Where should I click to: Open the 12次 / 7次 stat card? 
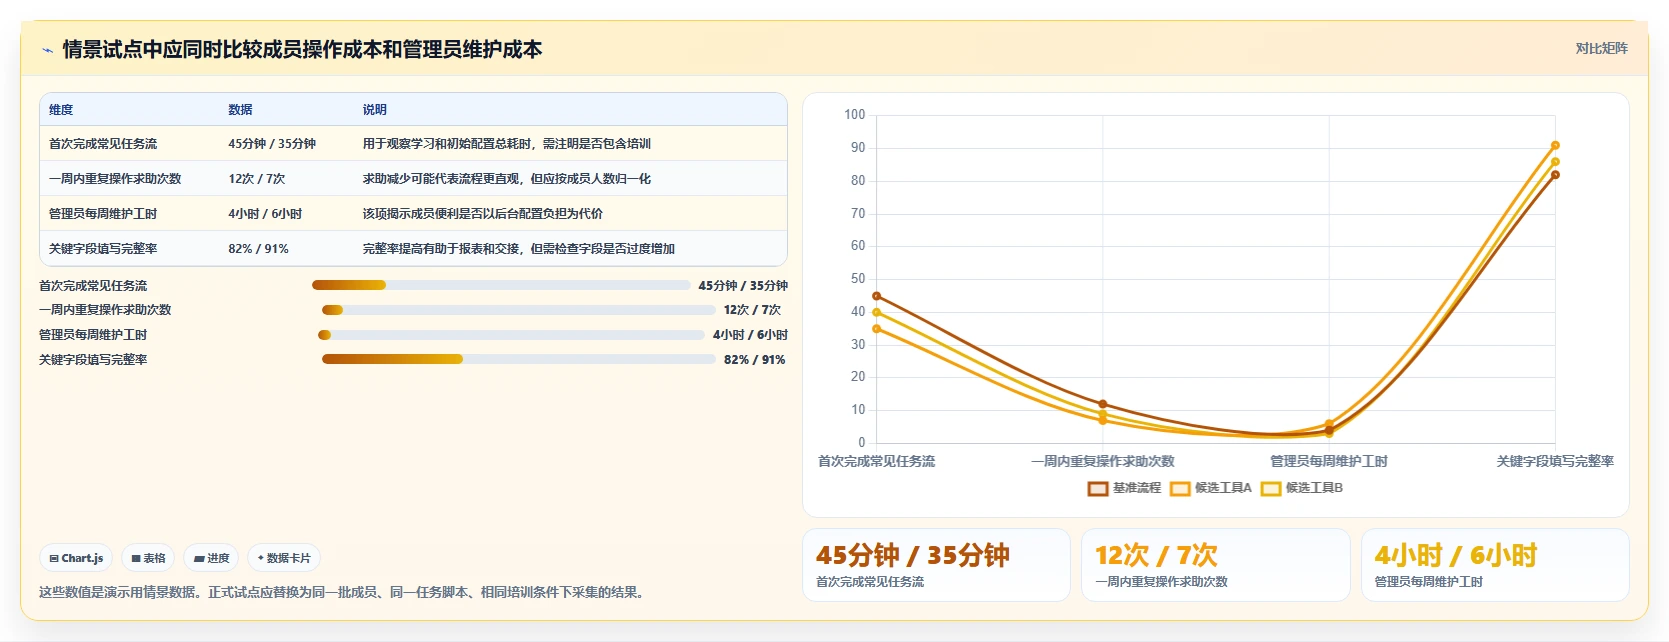click(1215, 565)
